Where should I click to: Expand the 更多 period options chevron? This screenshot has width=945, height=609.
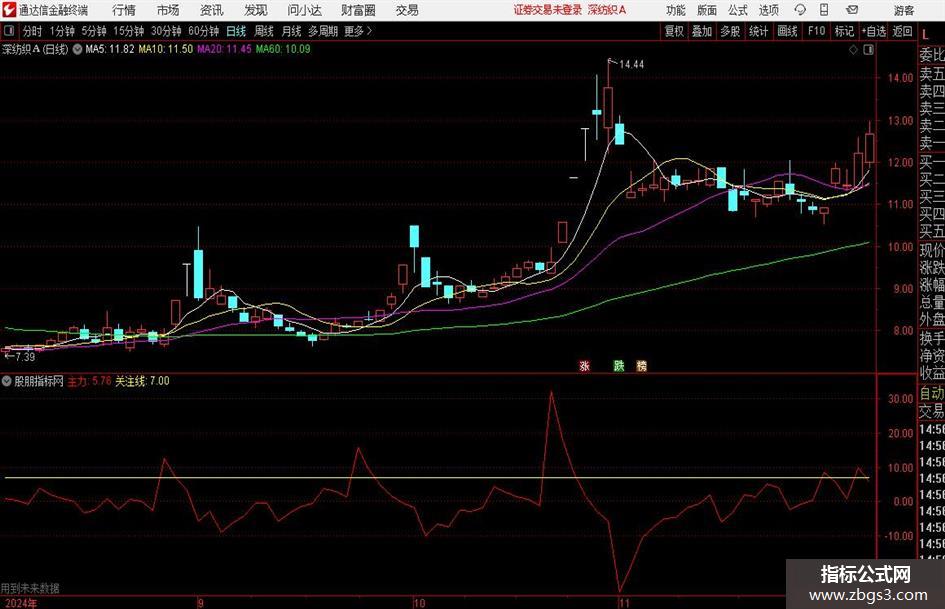(369, 31)
